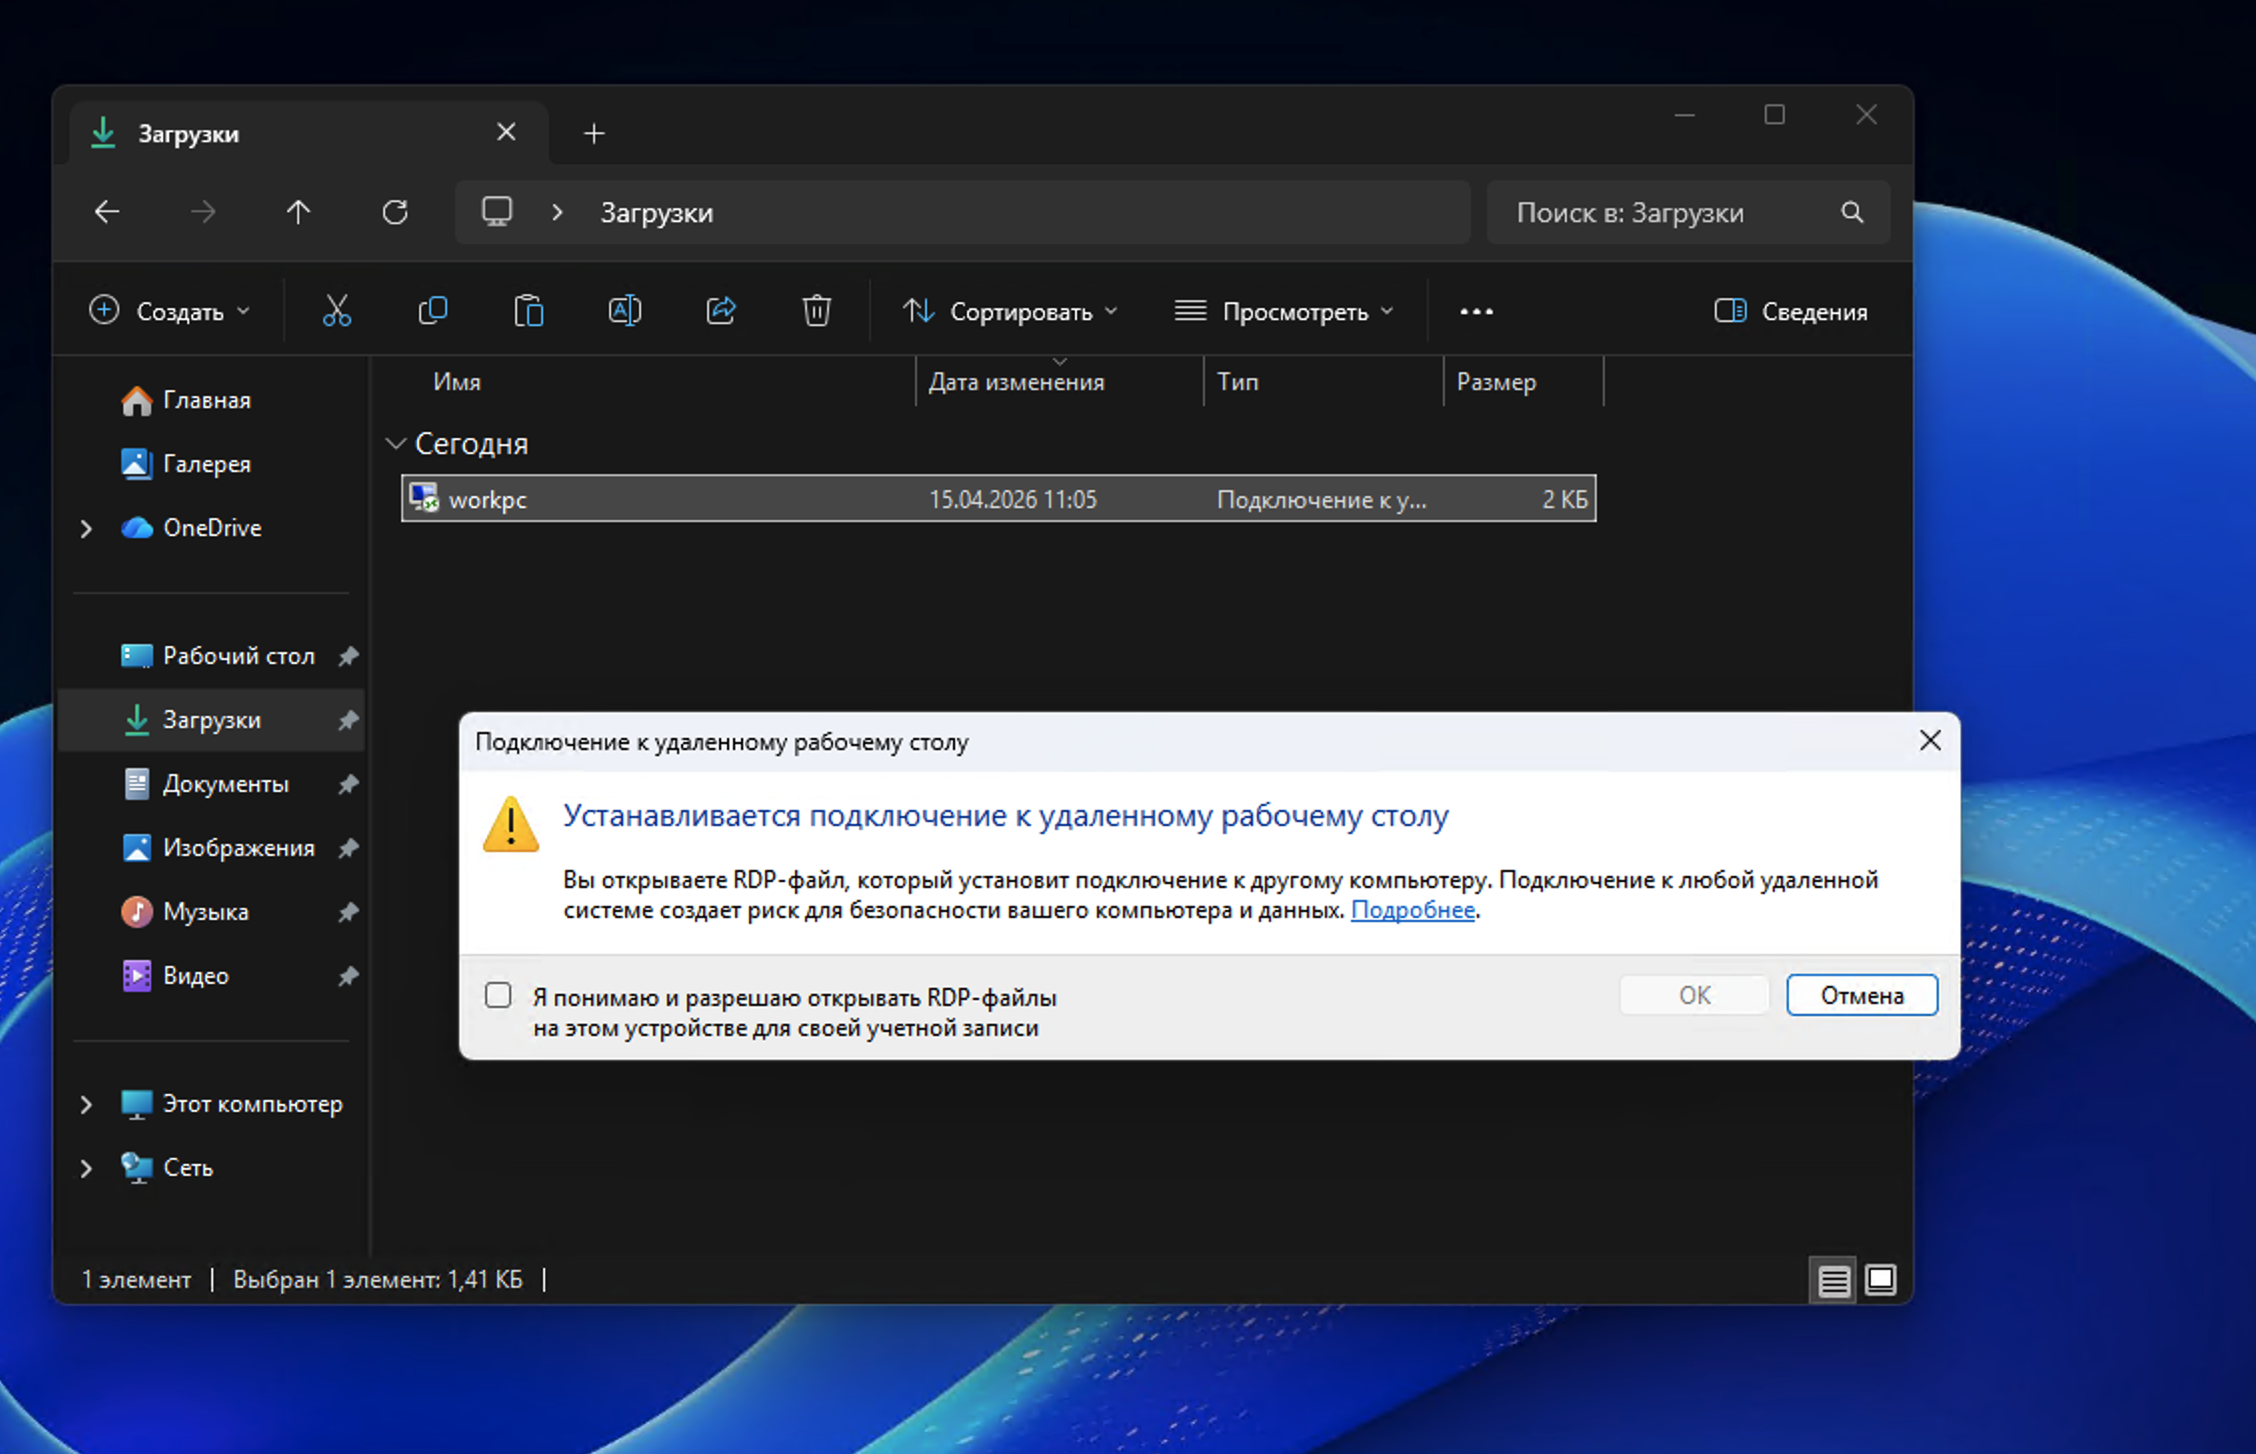Click the Share icon in toolbar
2256x1454 pixels.
720,311
